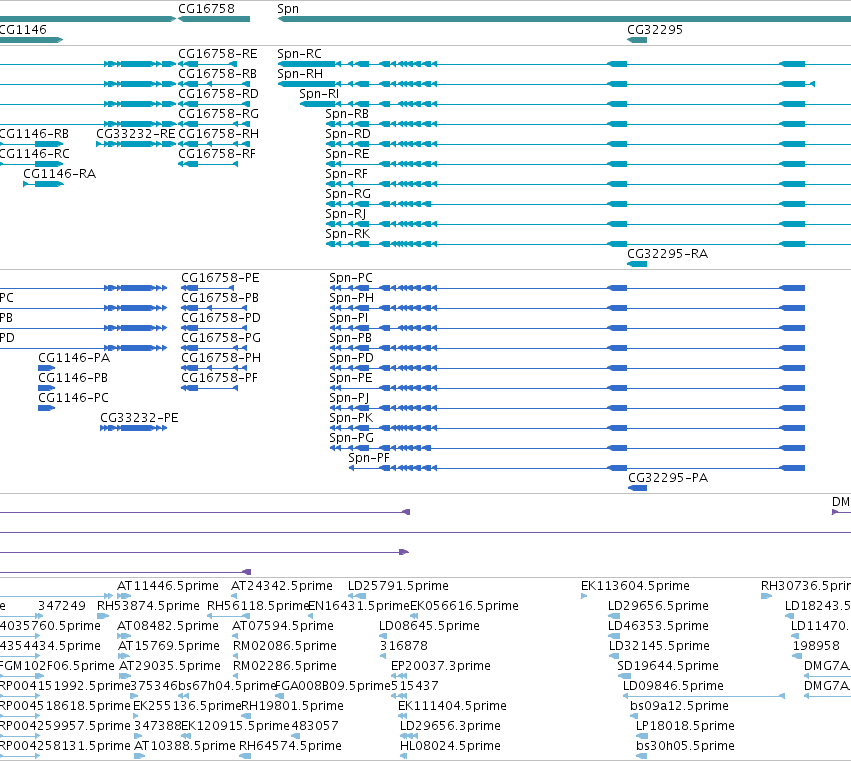The image size is (851, 761).
Task: Click transcript CG16758-RF
Action: (x=217, y=154)
